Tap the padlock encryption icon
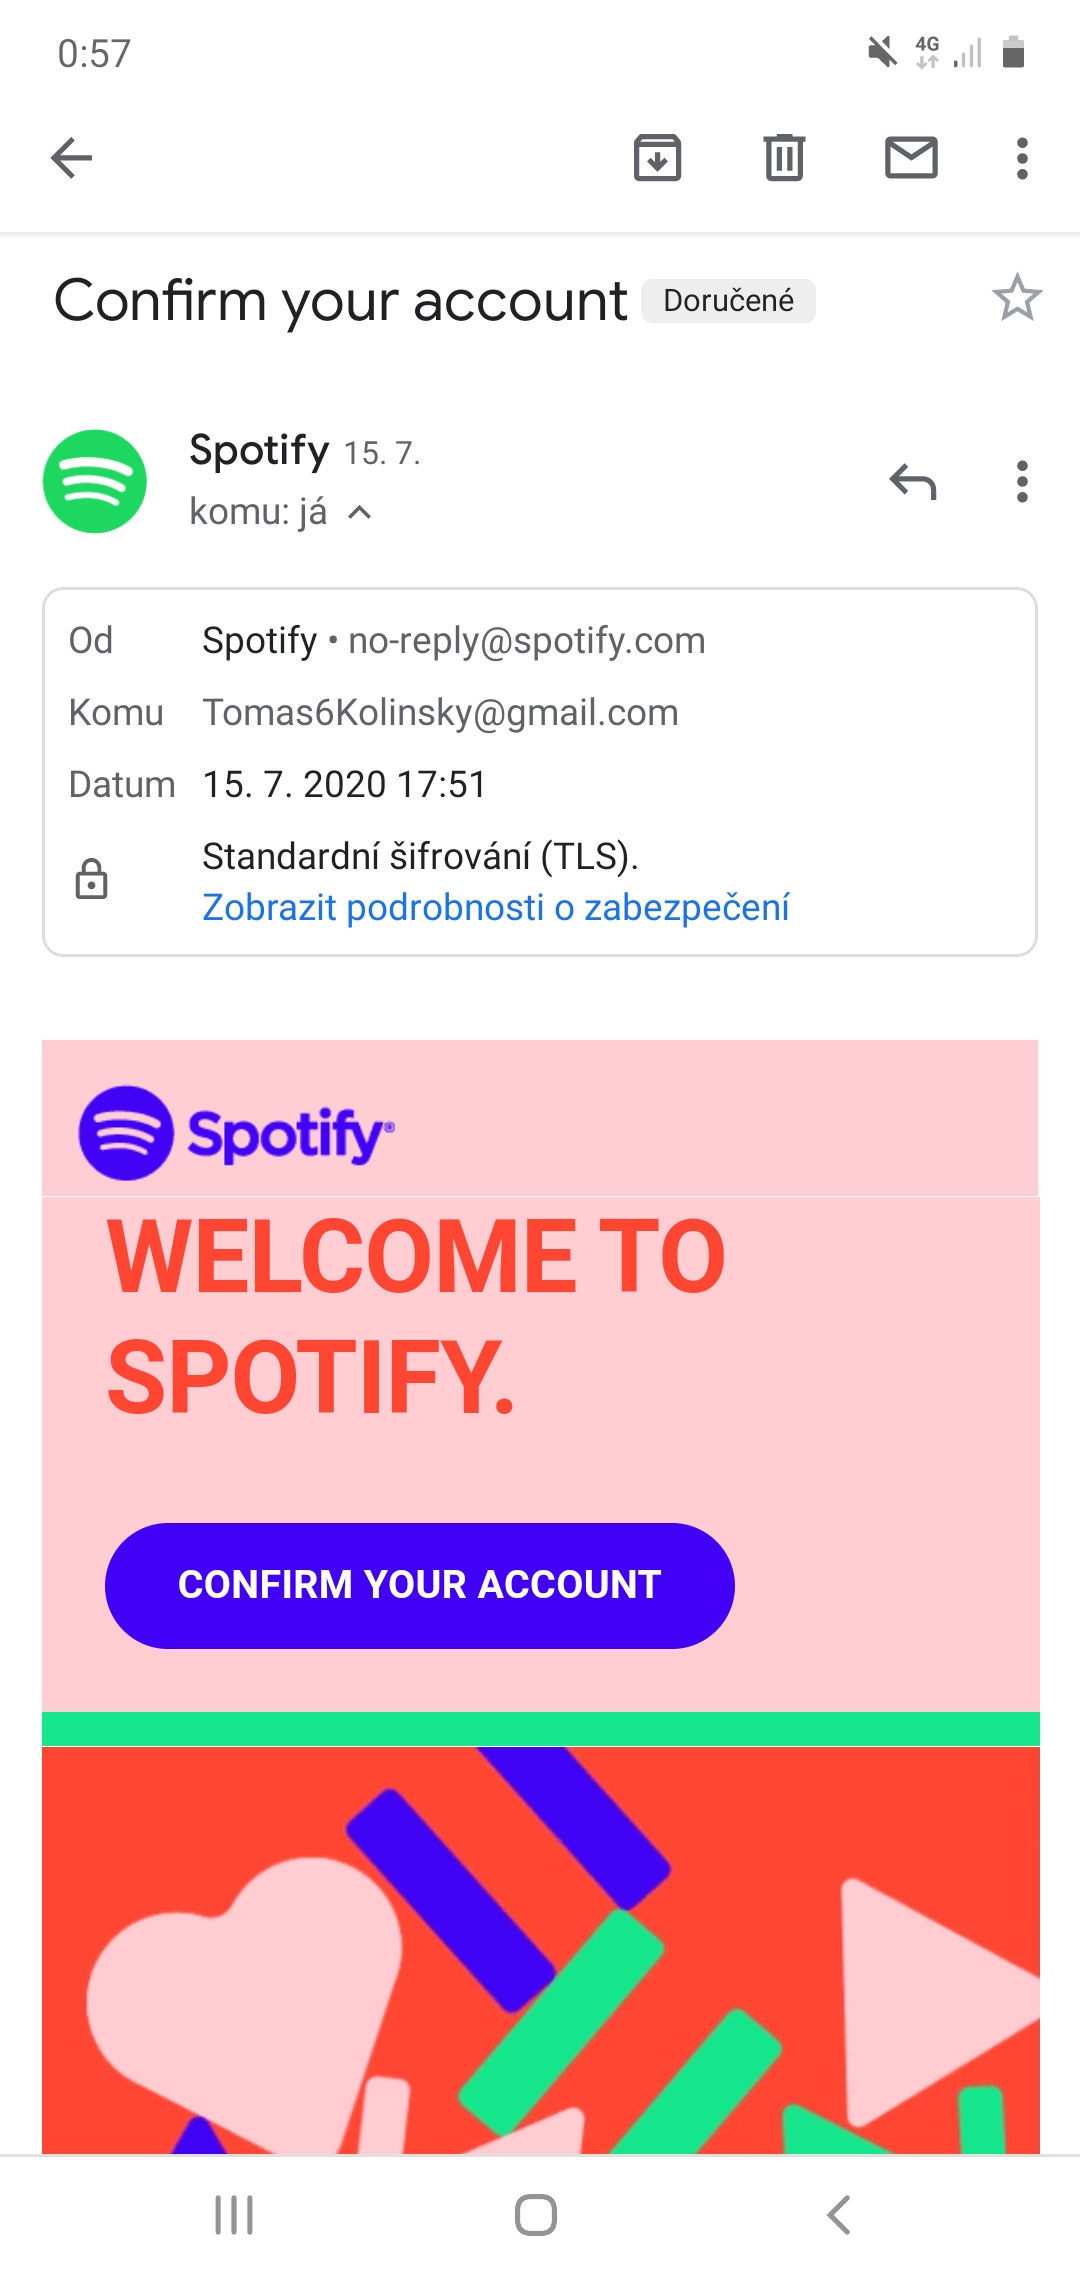The height and width of the screenshot is (2280, 1080). tap(91, 880)
